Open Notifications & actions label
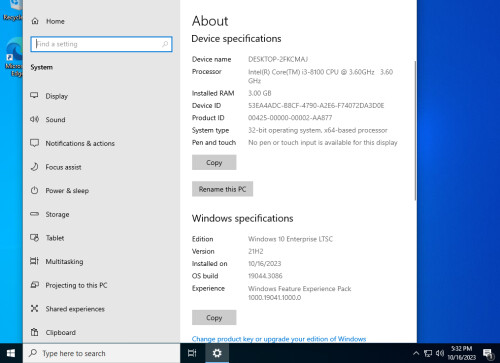Image resolution: width=500 pixels, height=363 pixels. point(80,143)
